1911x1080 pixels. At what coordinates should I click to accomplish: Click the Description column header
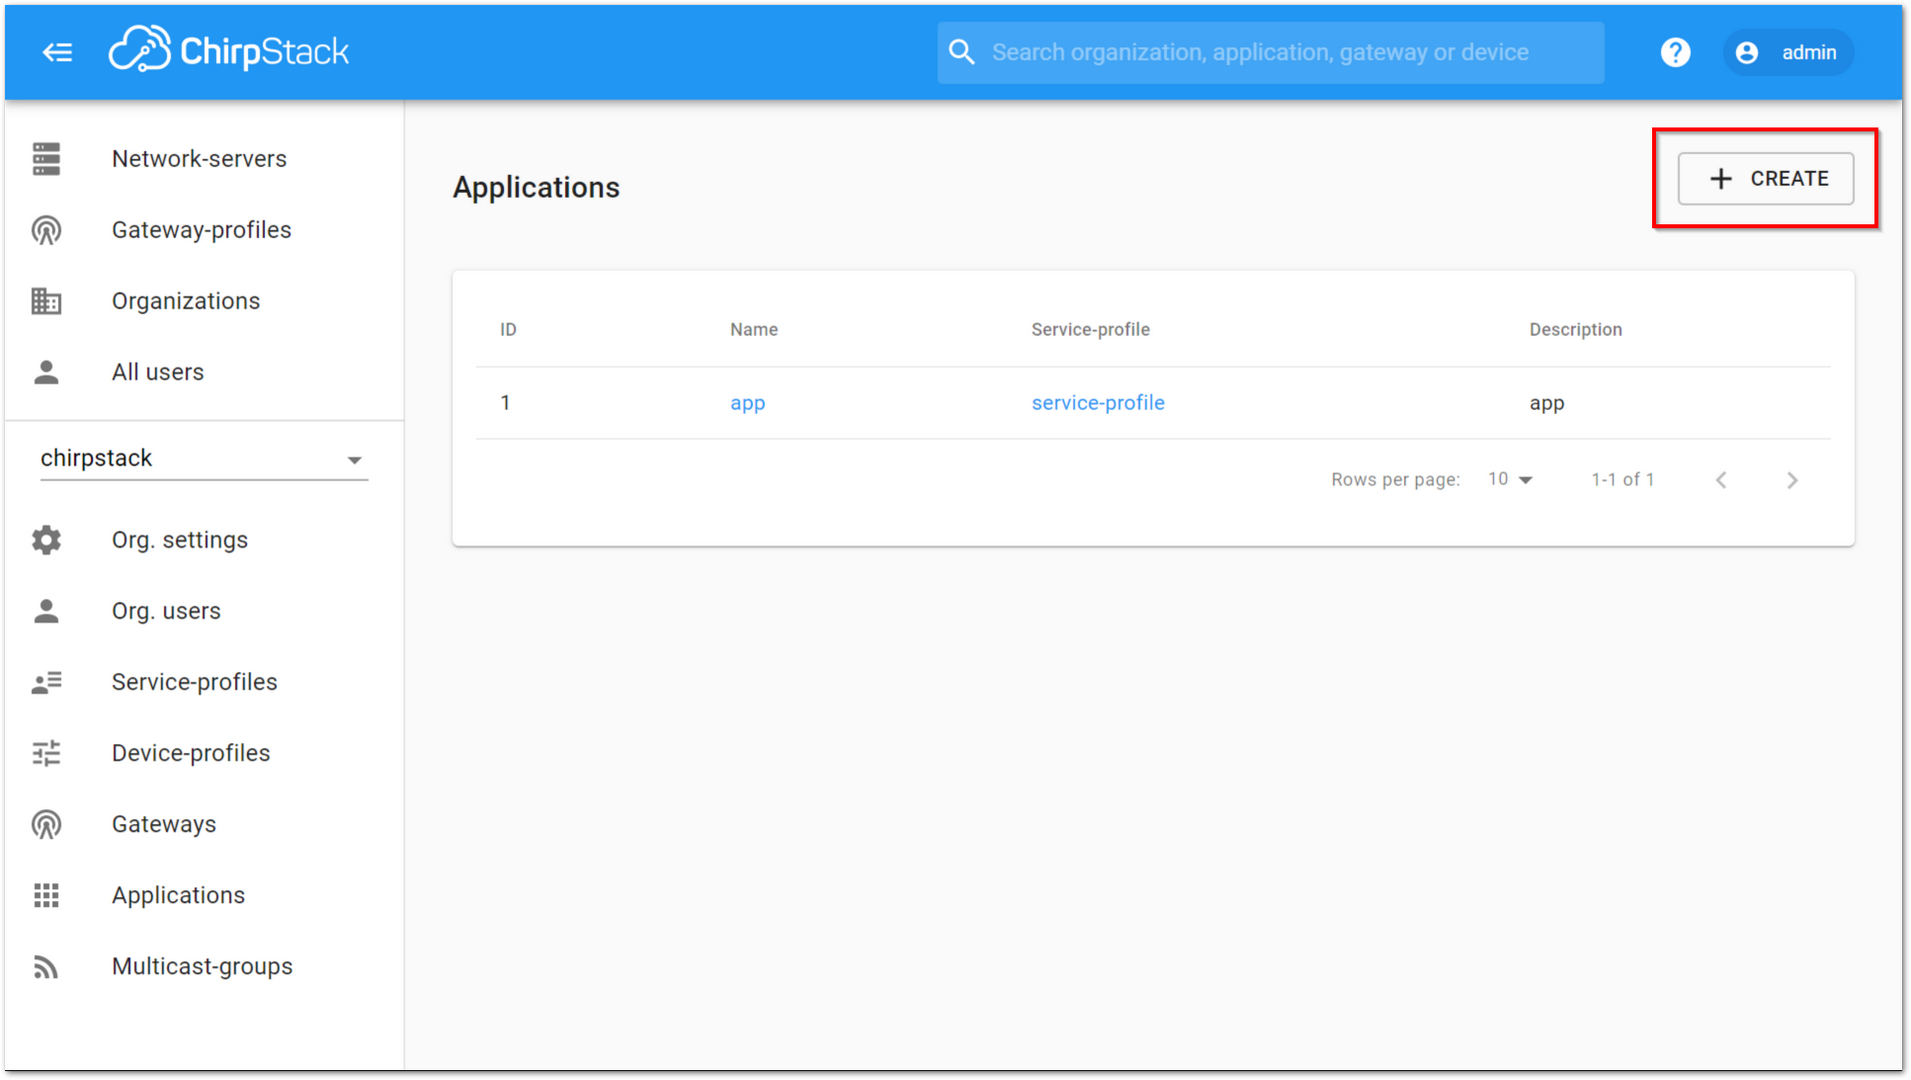coord(1575,330)
